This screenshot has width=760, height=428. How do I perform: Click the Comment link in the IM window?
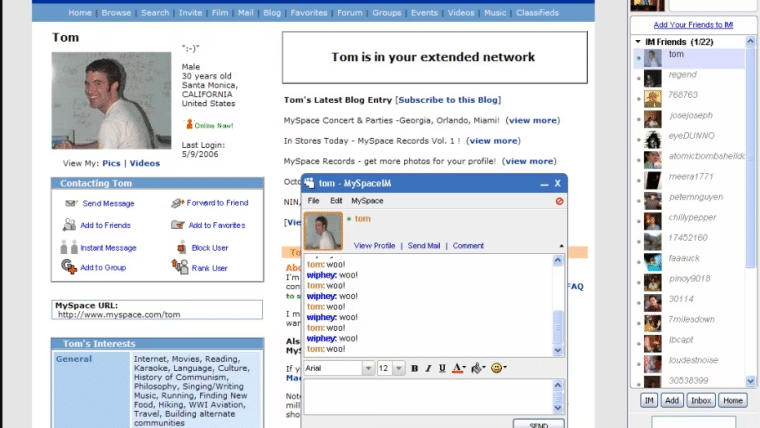click(x=468, y=246)
